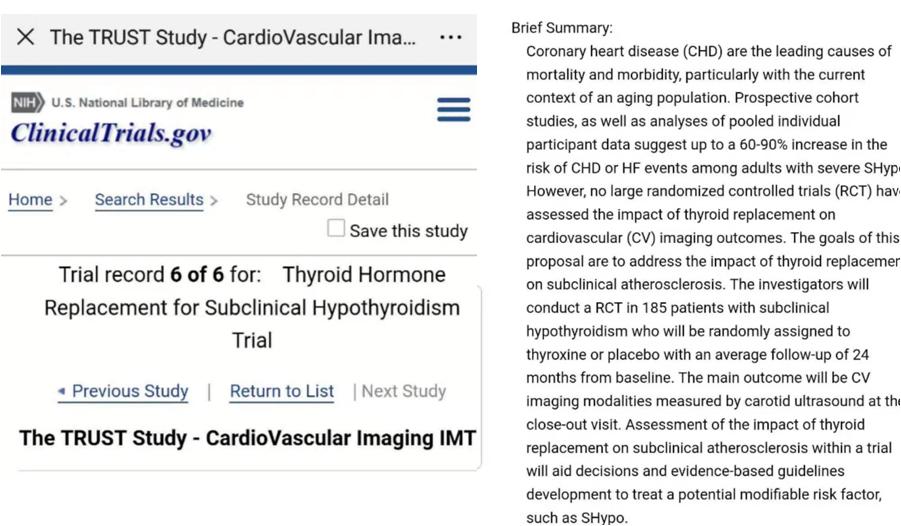Click the chevron after Search Results

214,200
